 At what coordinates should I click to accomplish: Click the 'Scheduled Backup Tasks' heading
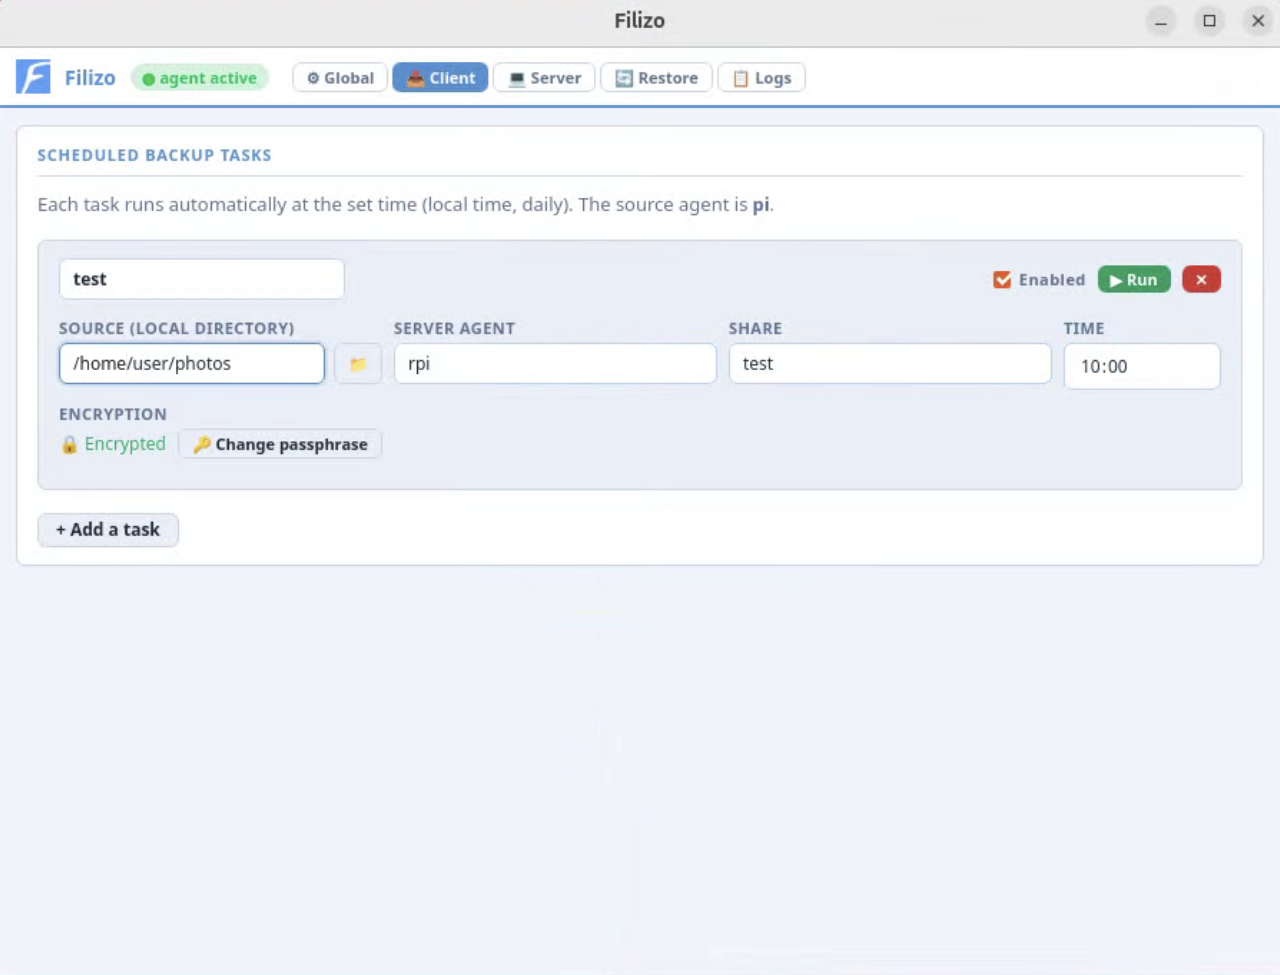point(154,155)
